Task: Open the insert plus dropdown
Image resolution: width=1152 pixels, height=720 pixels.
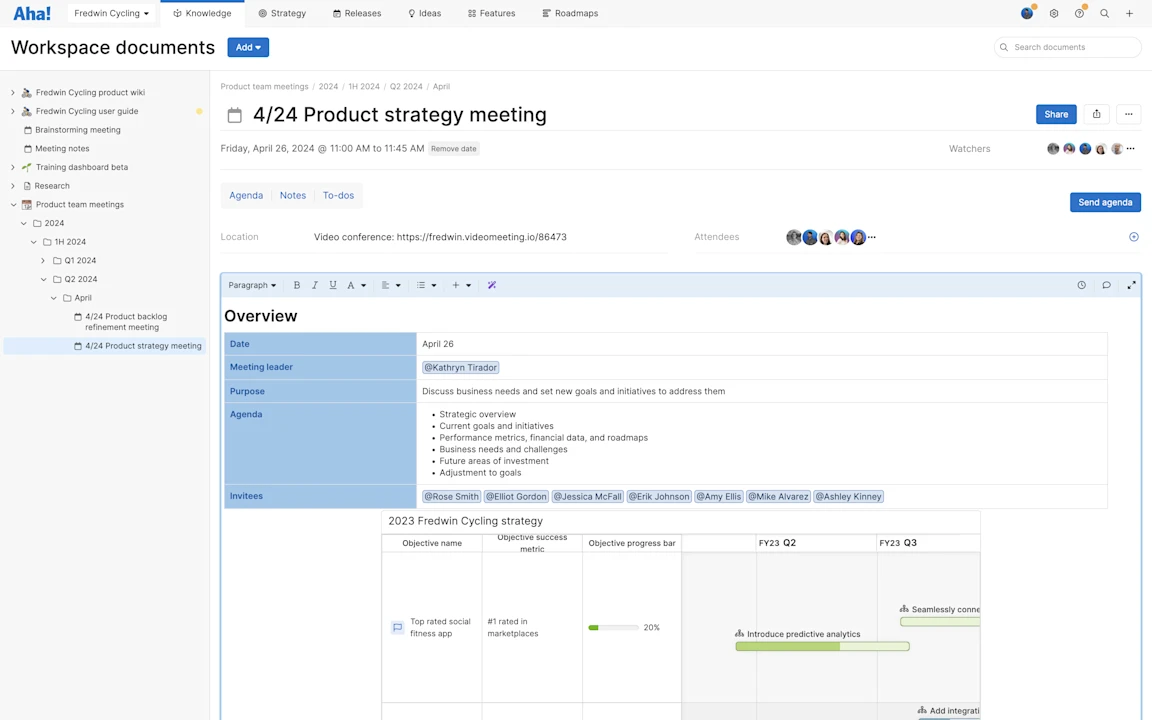Action: [x=461, y=285]
